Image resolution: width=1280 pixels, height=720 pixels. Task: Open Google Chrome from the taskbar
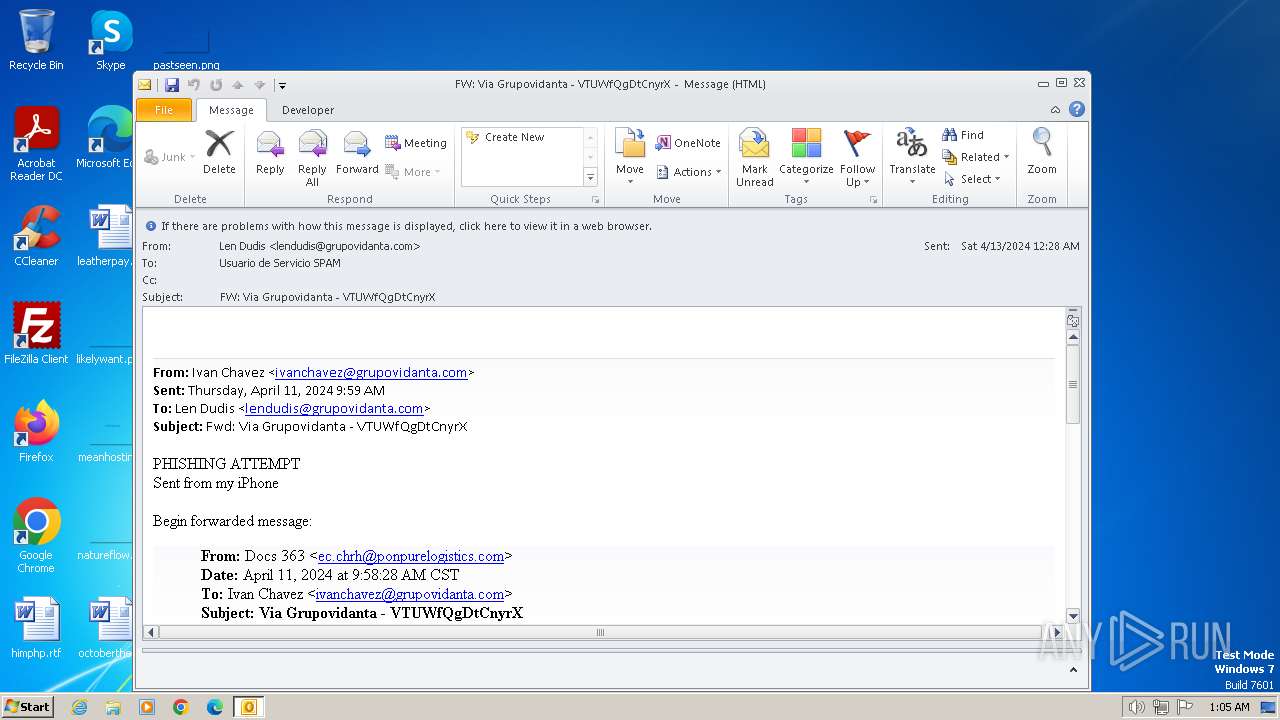point(181,707)
